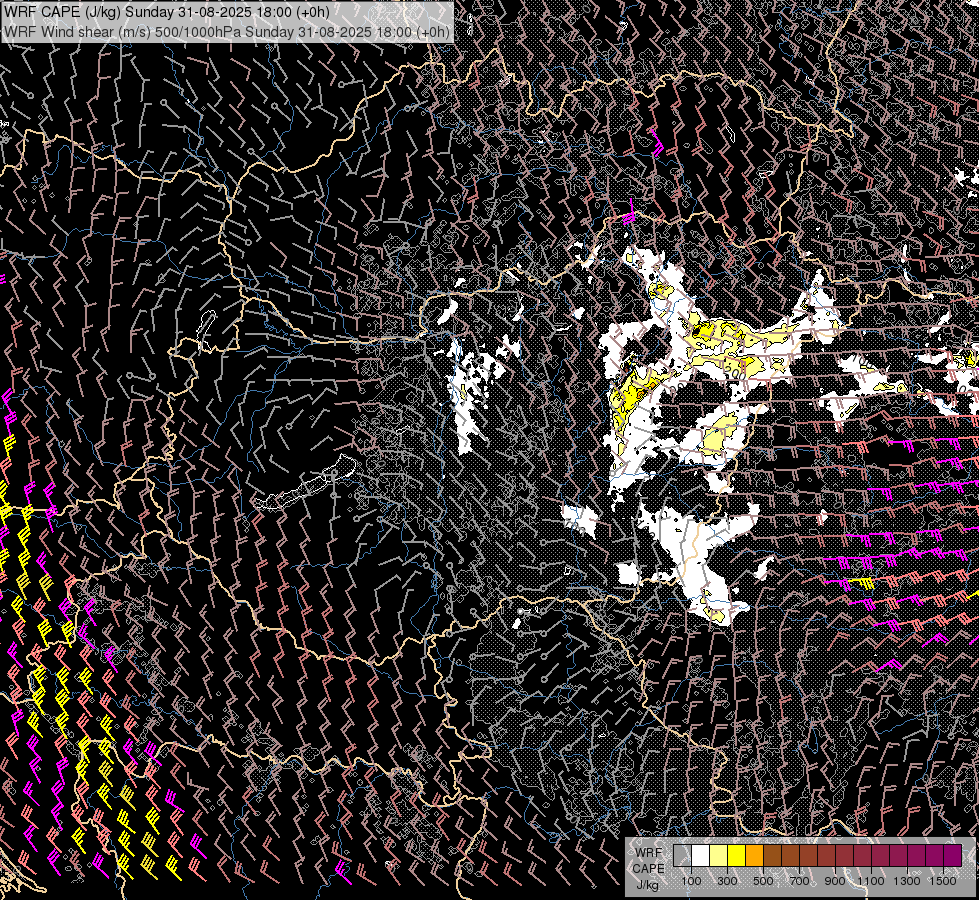The image size is (979, 900).
Task: Click the legend value 700
Action: click(799, 881)
